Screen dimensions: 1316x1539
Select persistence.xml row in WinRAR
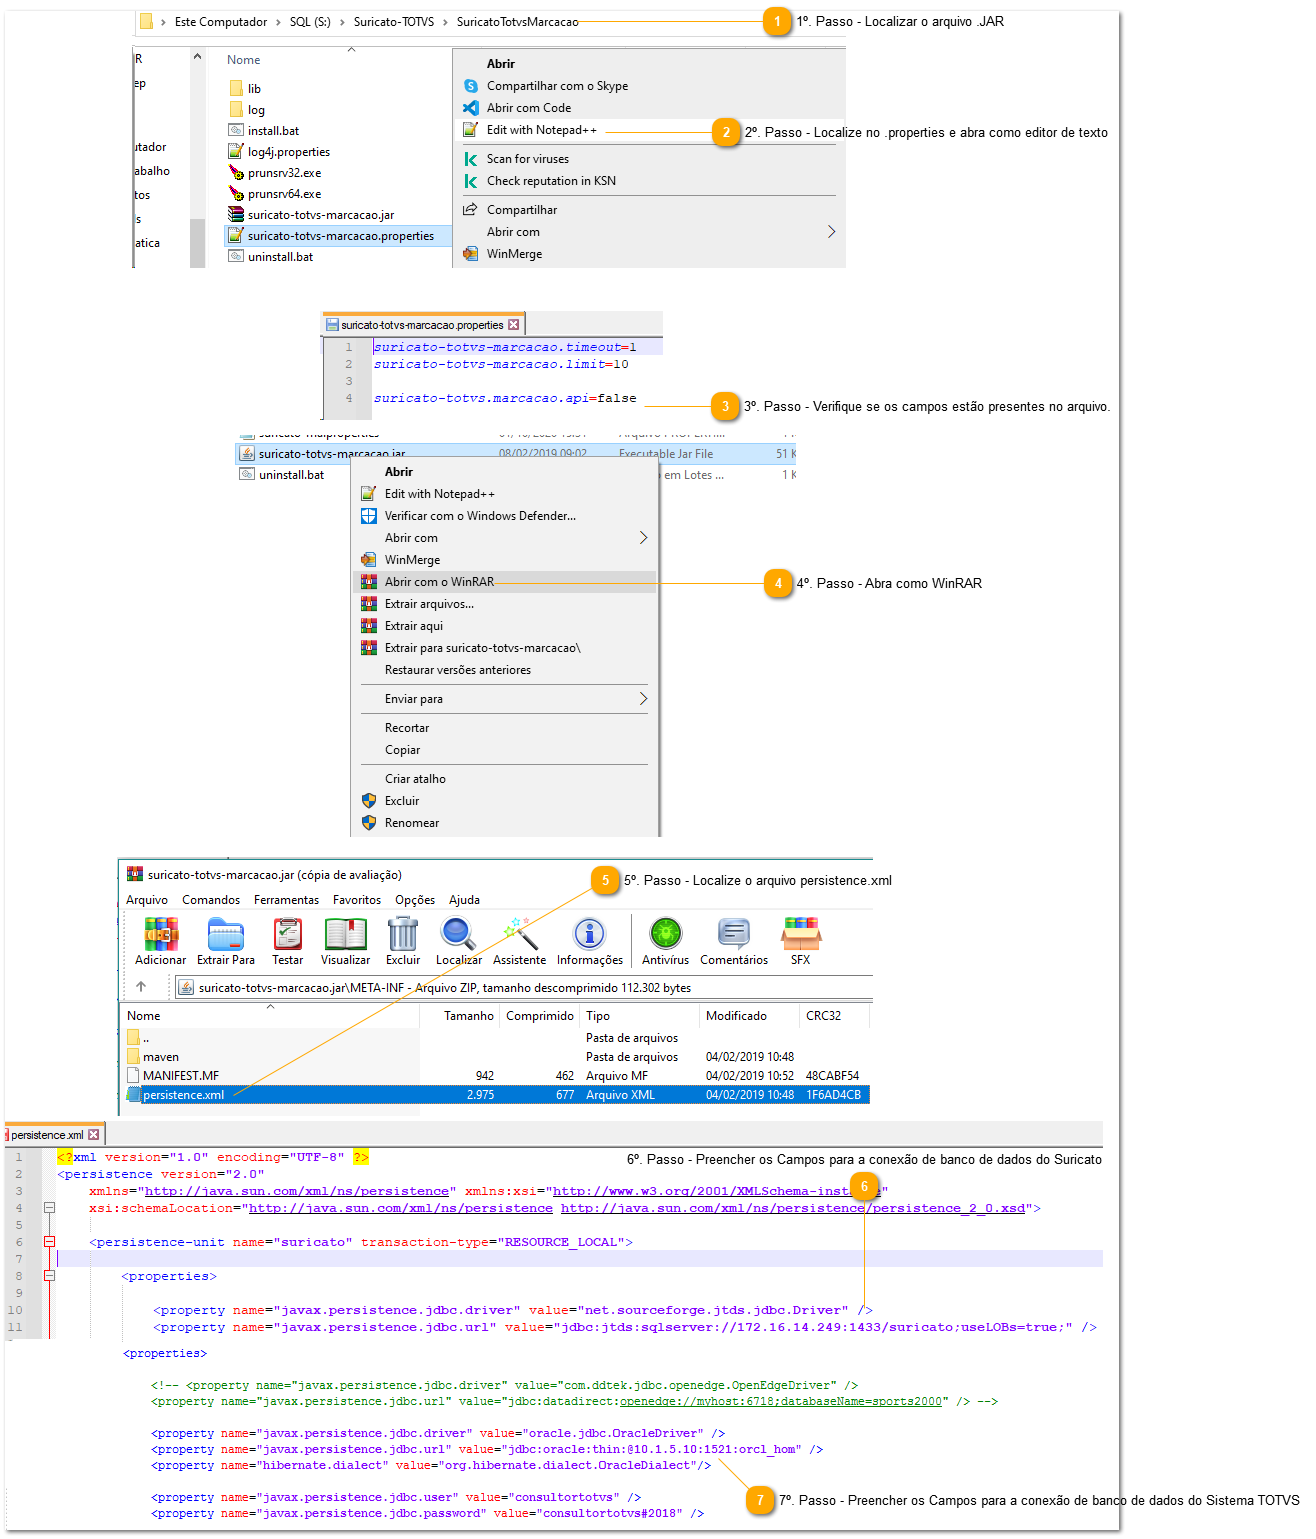click(x=496, y=1095)
